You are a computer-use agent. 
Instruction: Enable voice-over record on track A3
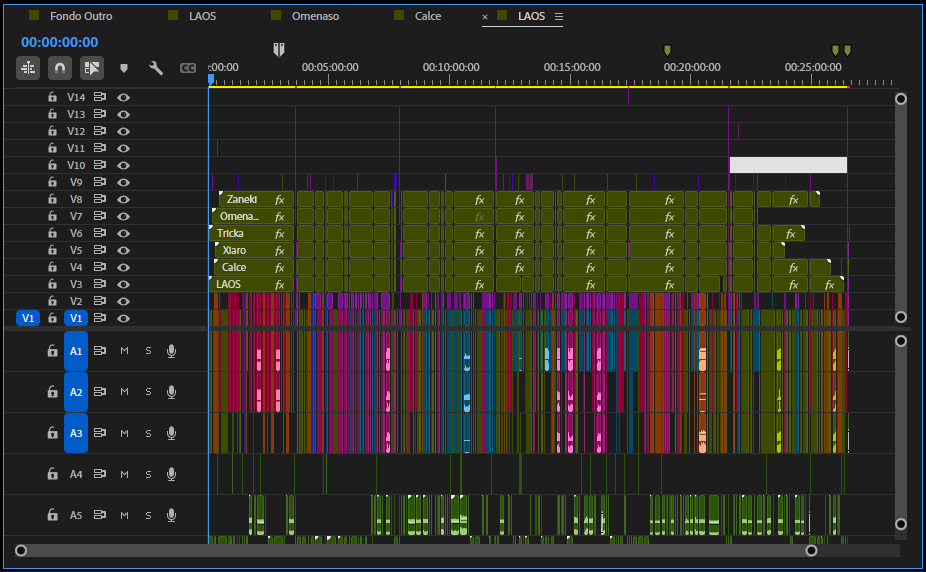pos(171,433)
